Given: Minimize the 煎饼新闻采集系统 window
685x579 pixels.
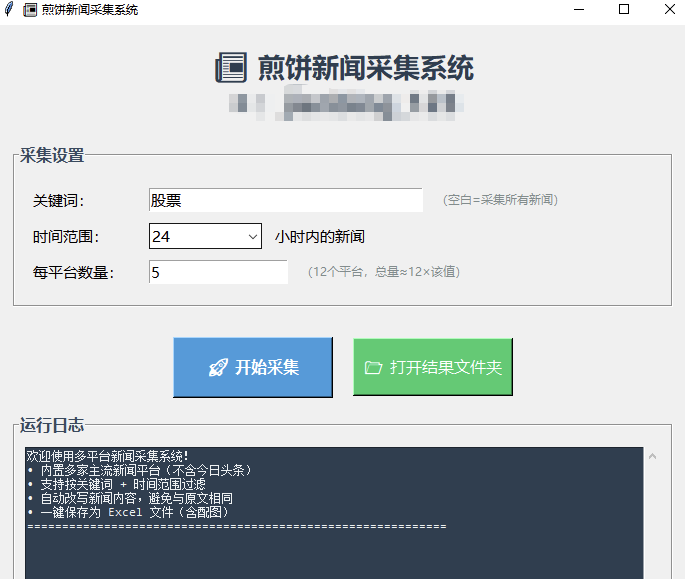Looking at the screenshot, I should click(x=578, y=10).
